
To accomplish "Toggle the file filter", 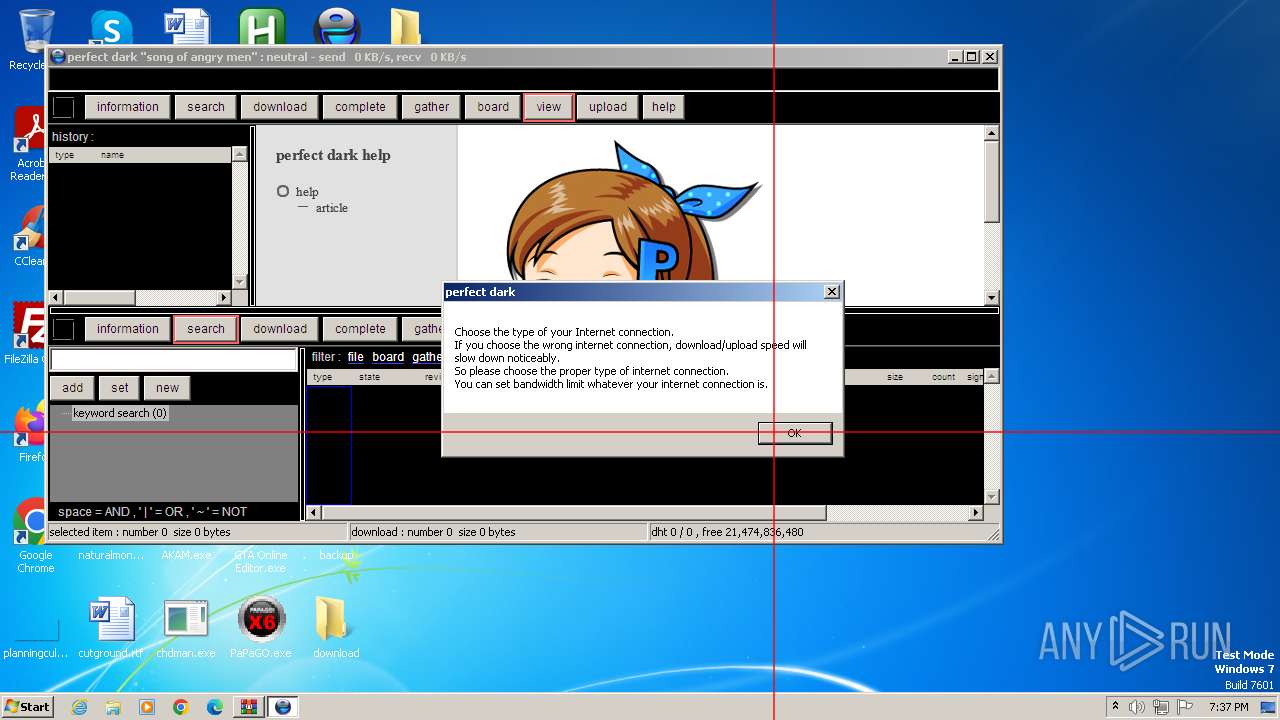I will (356, 357).
